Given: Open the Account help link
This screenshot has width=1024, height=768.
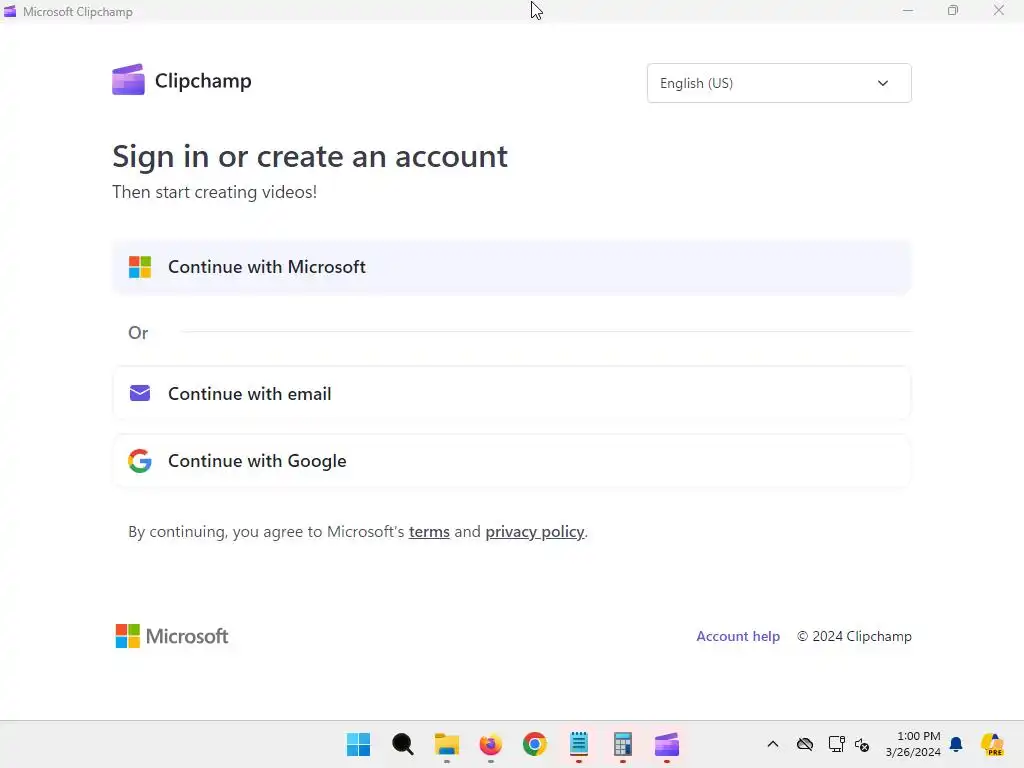Looking at the screenshot, I should pos(738,636).
